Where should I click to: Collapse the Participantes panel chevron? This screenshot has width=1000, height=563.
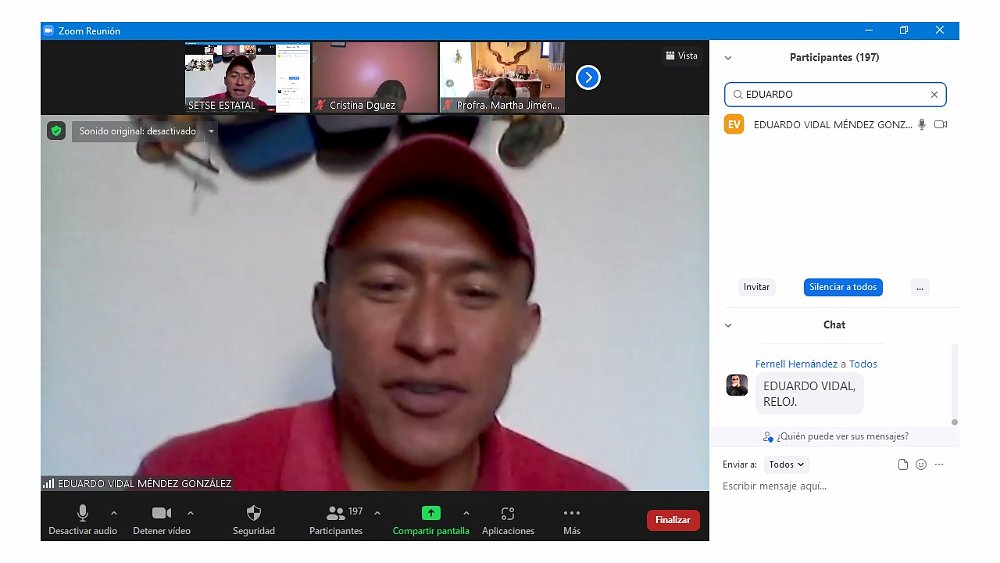pos(728,58)
